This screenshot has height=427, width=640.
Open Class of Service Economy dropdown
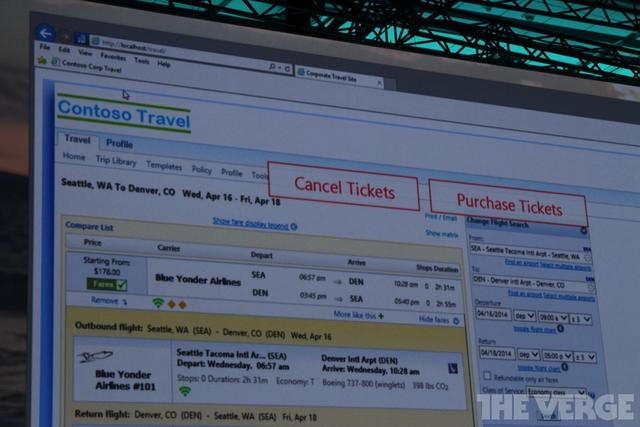(556, 391)
